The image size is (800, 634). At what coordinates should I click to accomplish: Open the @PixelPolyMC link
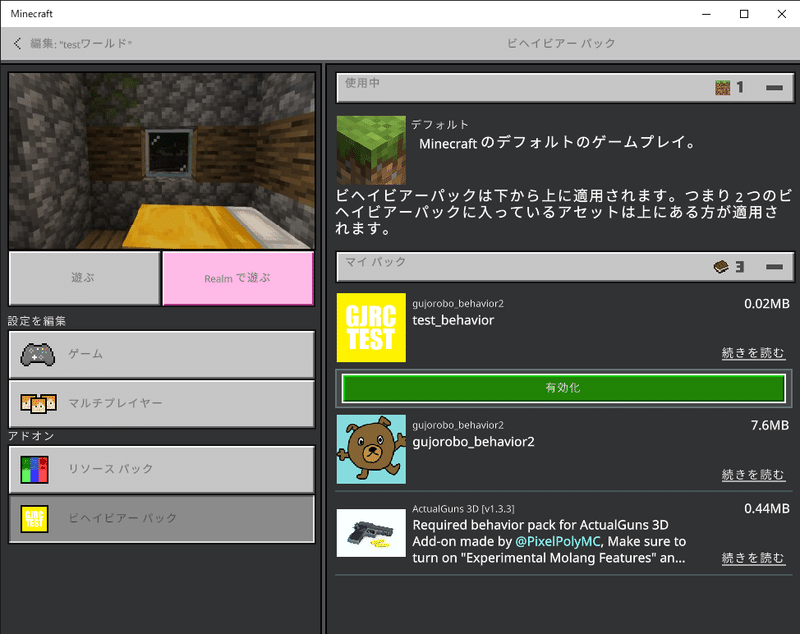pyautogui.click(x=558, y=542)
